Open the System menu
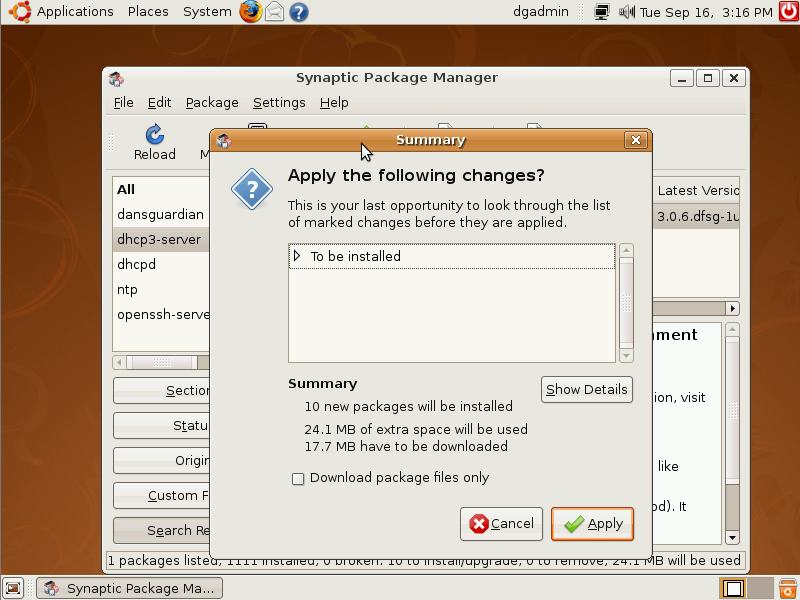Viewport: 800px width, 600px height. pyautogui.click(x=207, y=11)
